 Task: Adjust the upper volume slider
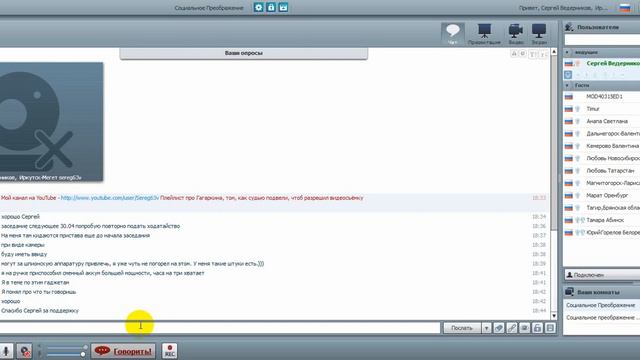click(x=66, y=347)
